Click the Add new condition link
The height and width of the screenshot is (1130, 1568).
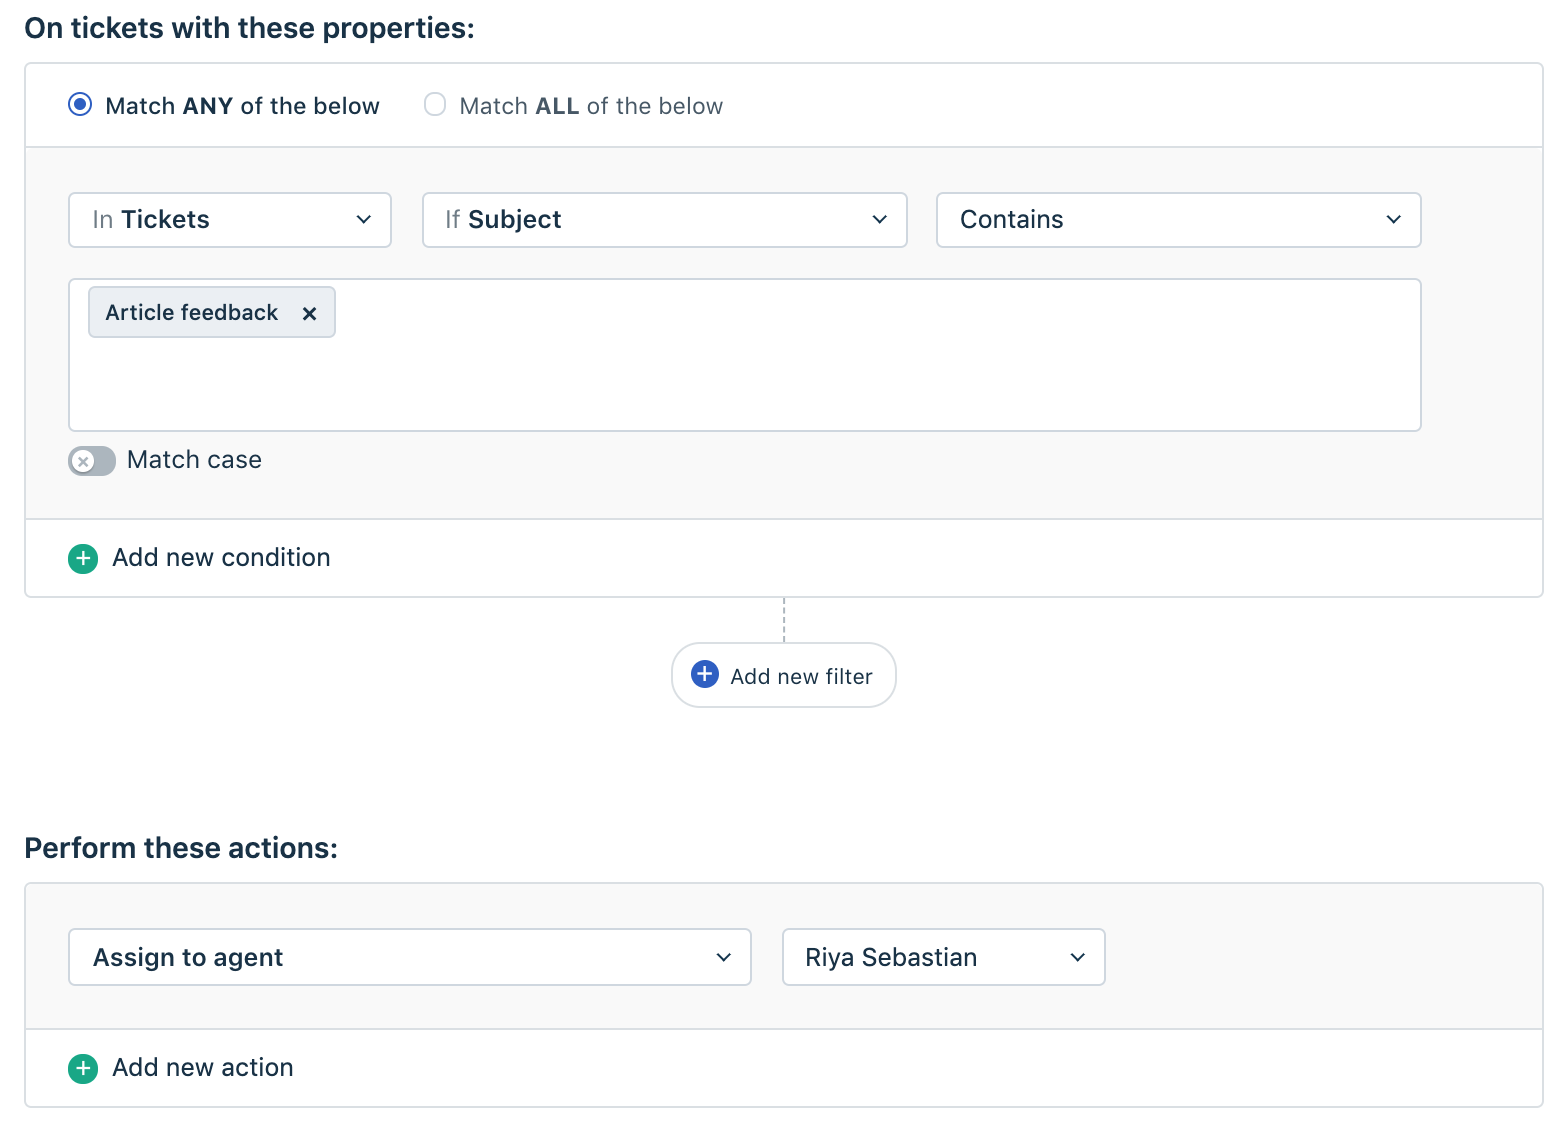[221, 558]
